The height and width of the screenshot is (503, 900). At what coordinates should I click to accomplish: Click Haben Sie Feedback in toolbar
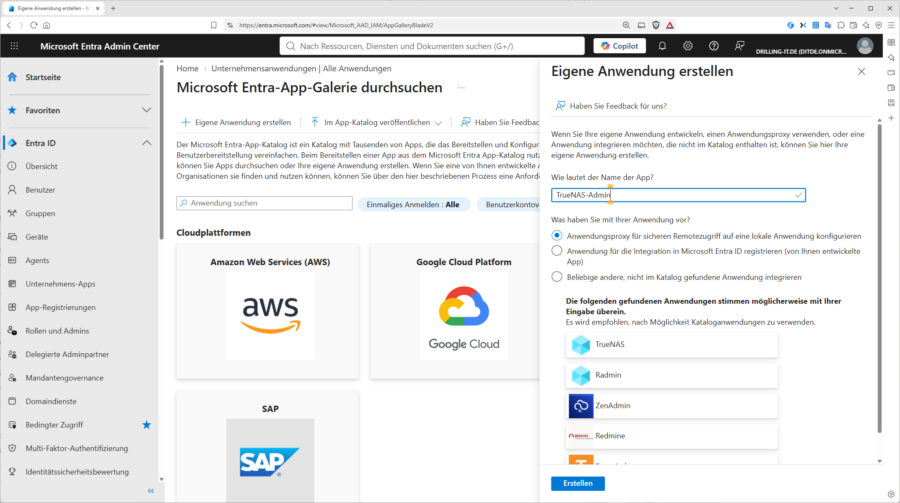click(500, 122)
